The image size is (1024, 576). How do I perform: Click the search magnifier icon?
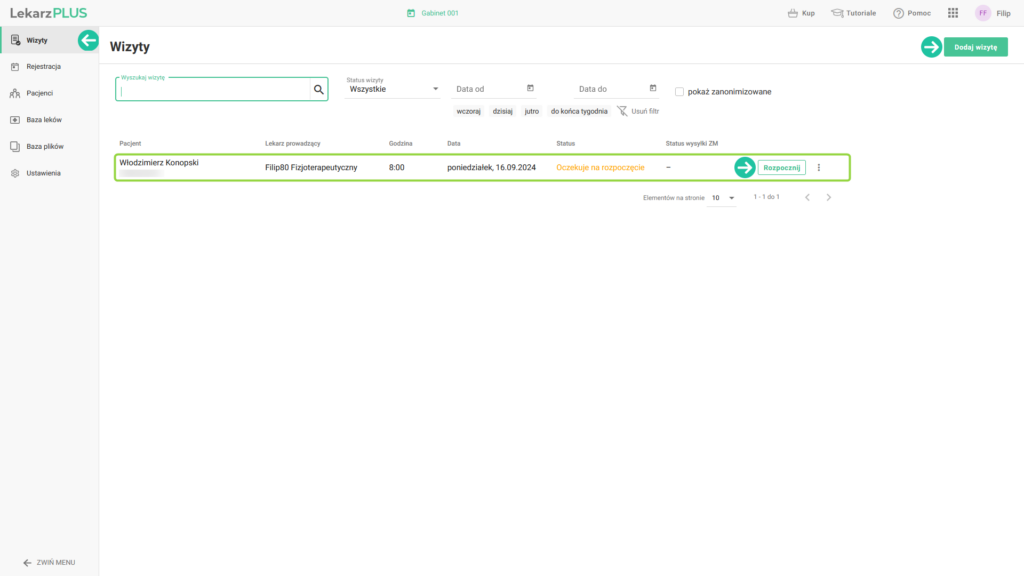click(x=319, y=90)
